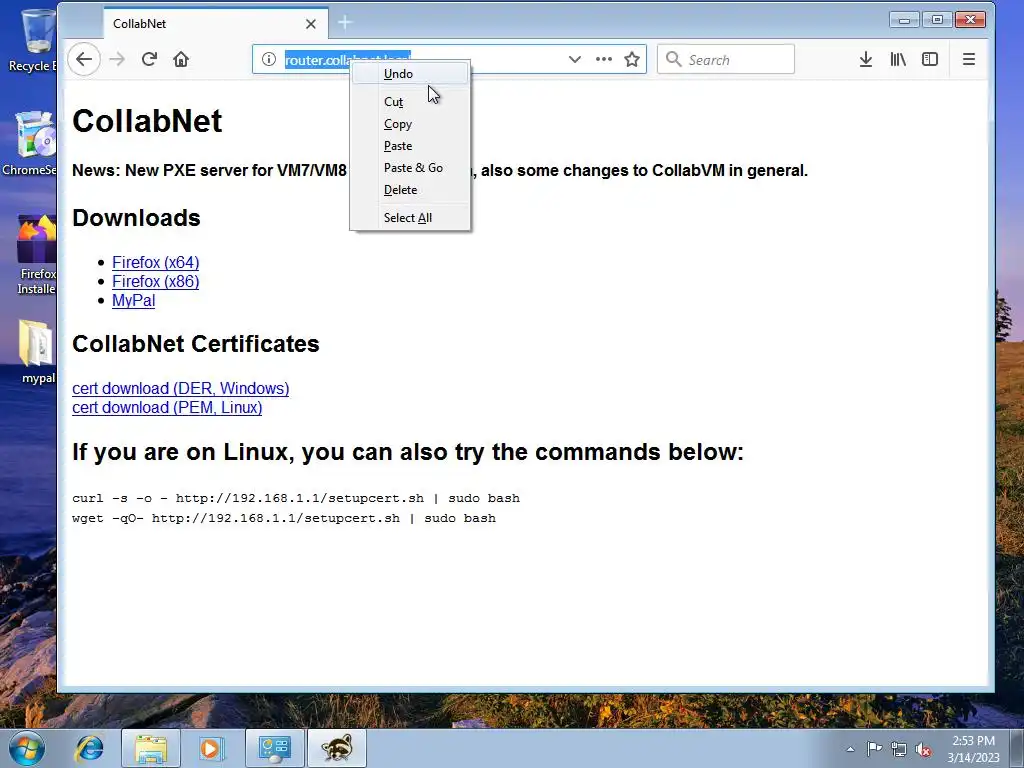Image resolution: width=1024 pixels, height=768 pixels.
Task: Expand the address bar history dropdown
Action: click(575, 59)
